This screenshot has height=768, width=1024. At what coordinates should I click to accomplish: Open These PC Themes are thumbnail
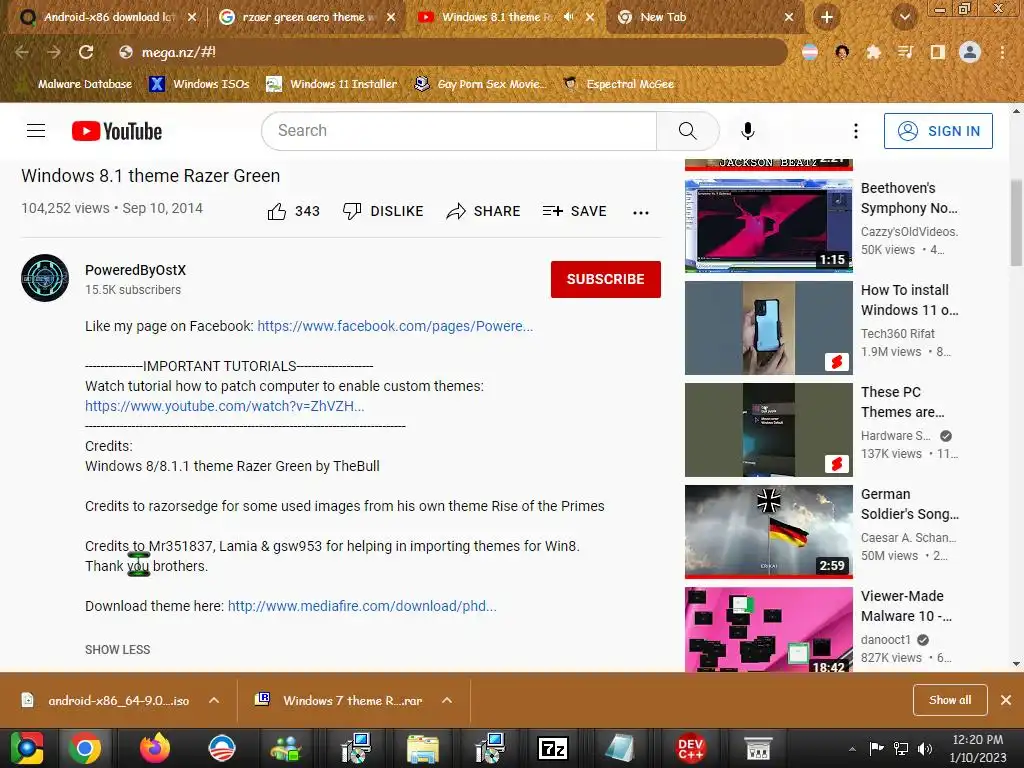[x=769, y=430]
